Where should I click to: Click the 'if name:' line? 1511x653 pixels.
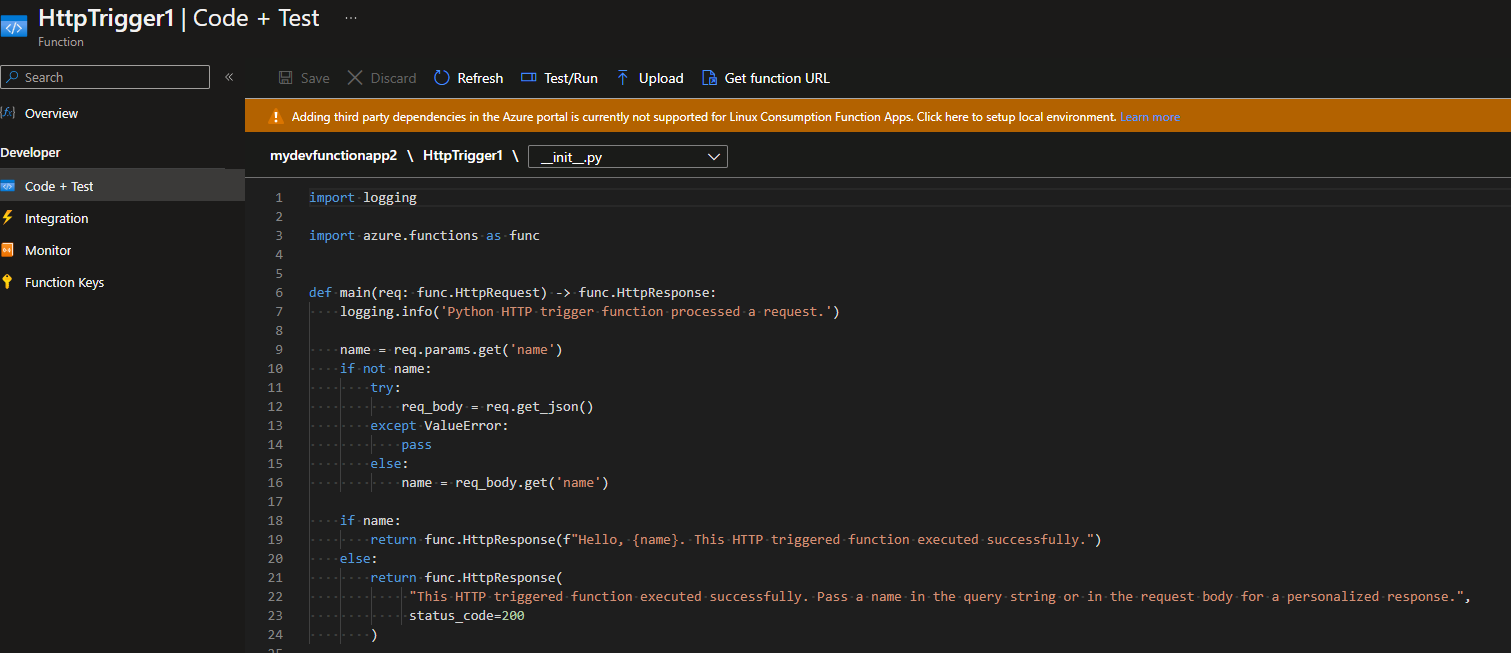coord(370,521)
